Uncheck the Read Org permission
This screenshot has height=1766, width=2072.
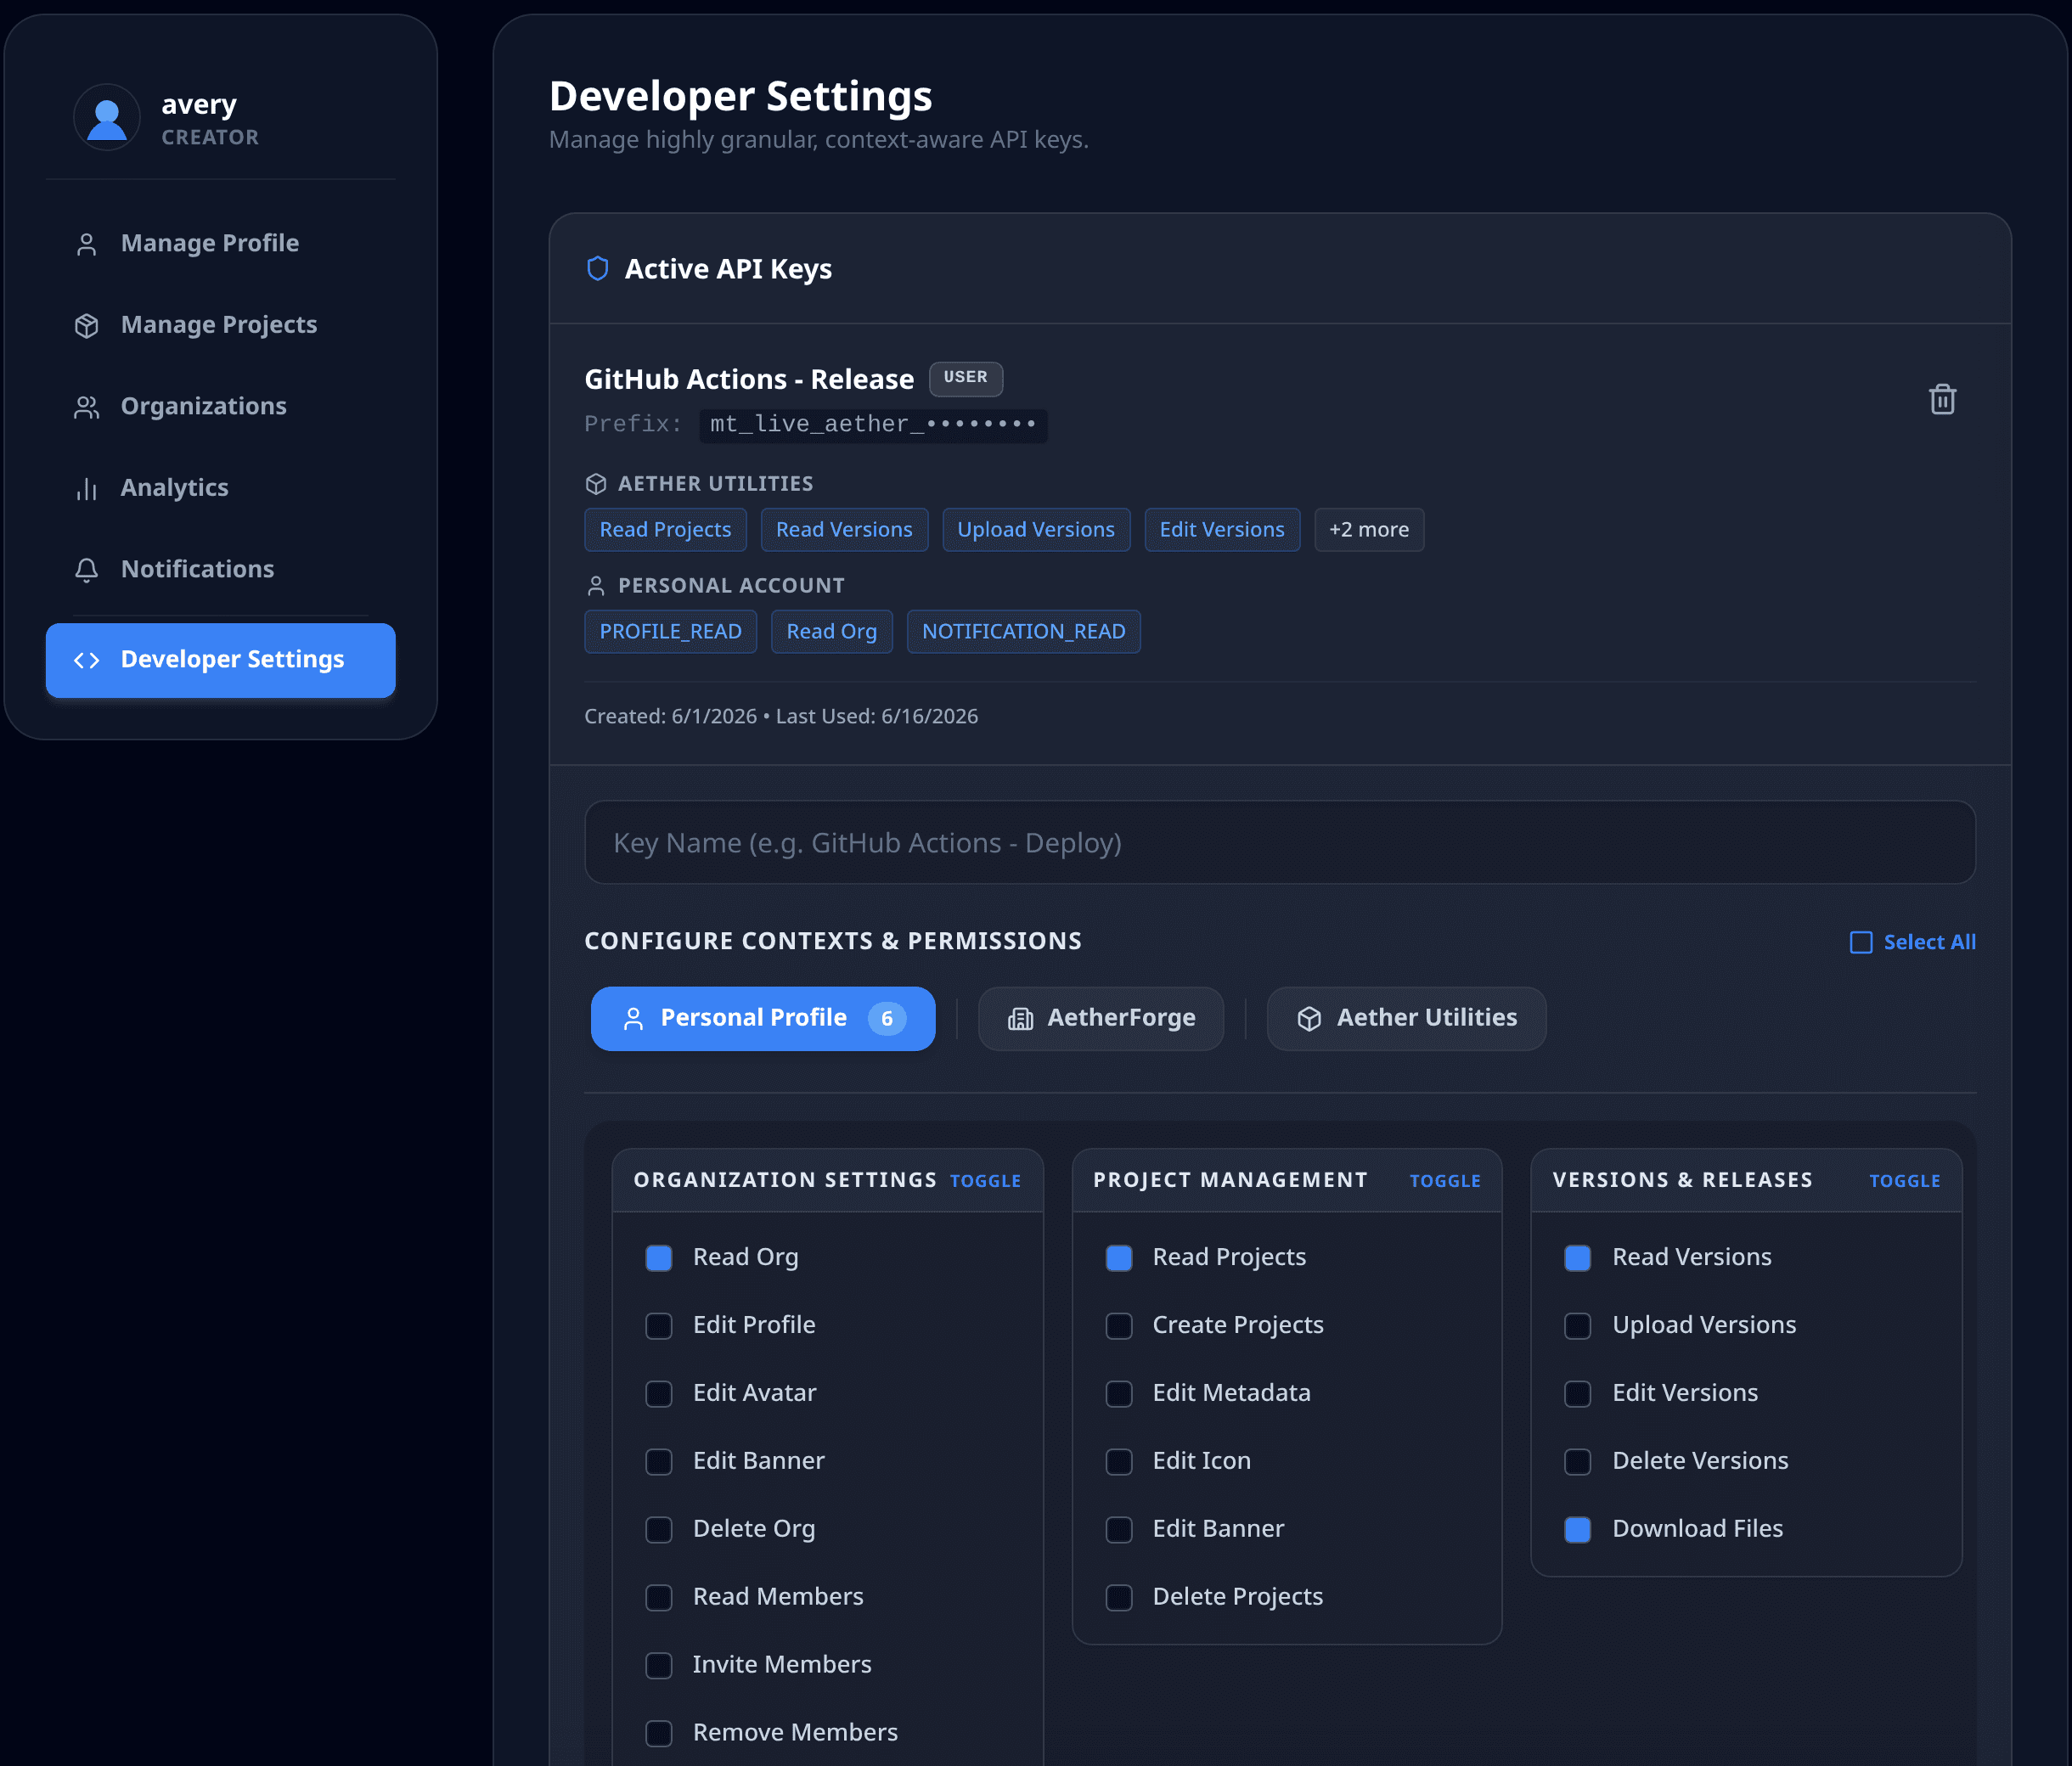(659, 1257)
